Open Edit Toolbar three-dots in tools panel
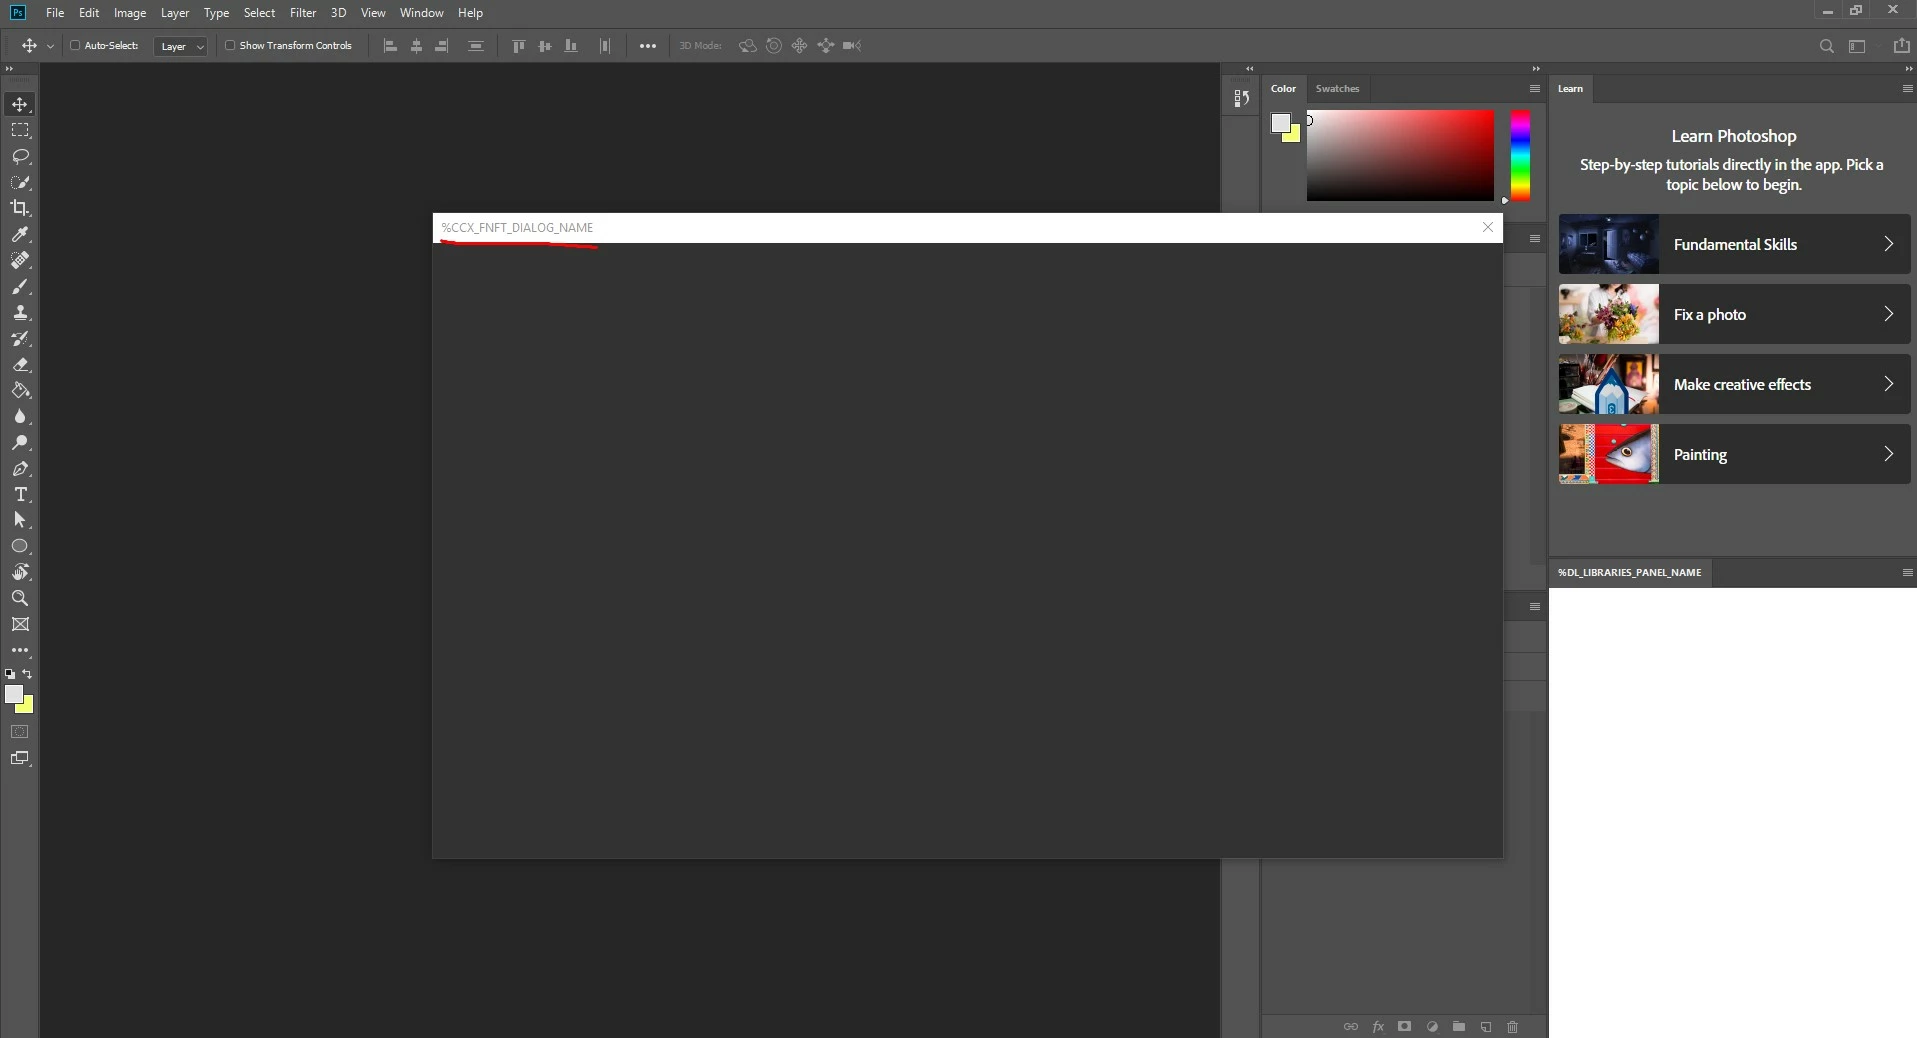The height and width of the screenshot is (1038, 1917). tap(20, 650)
